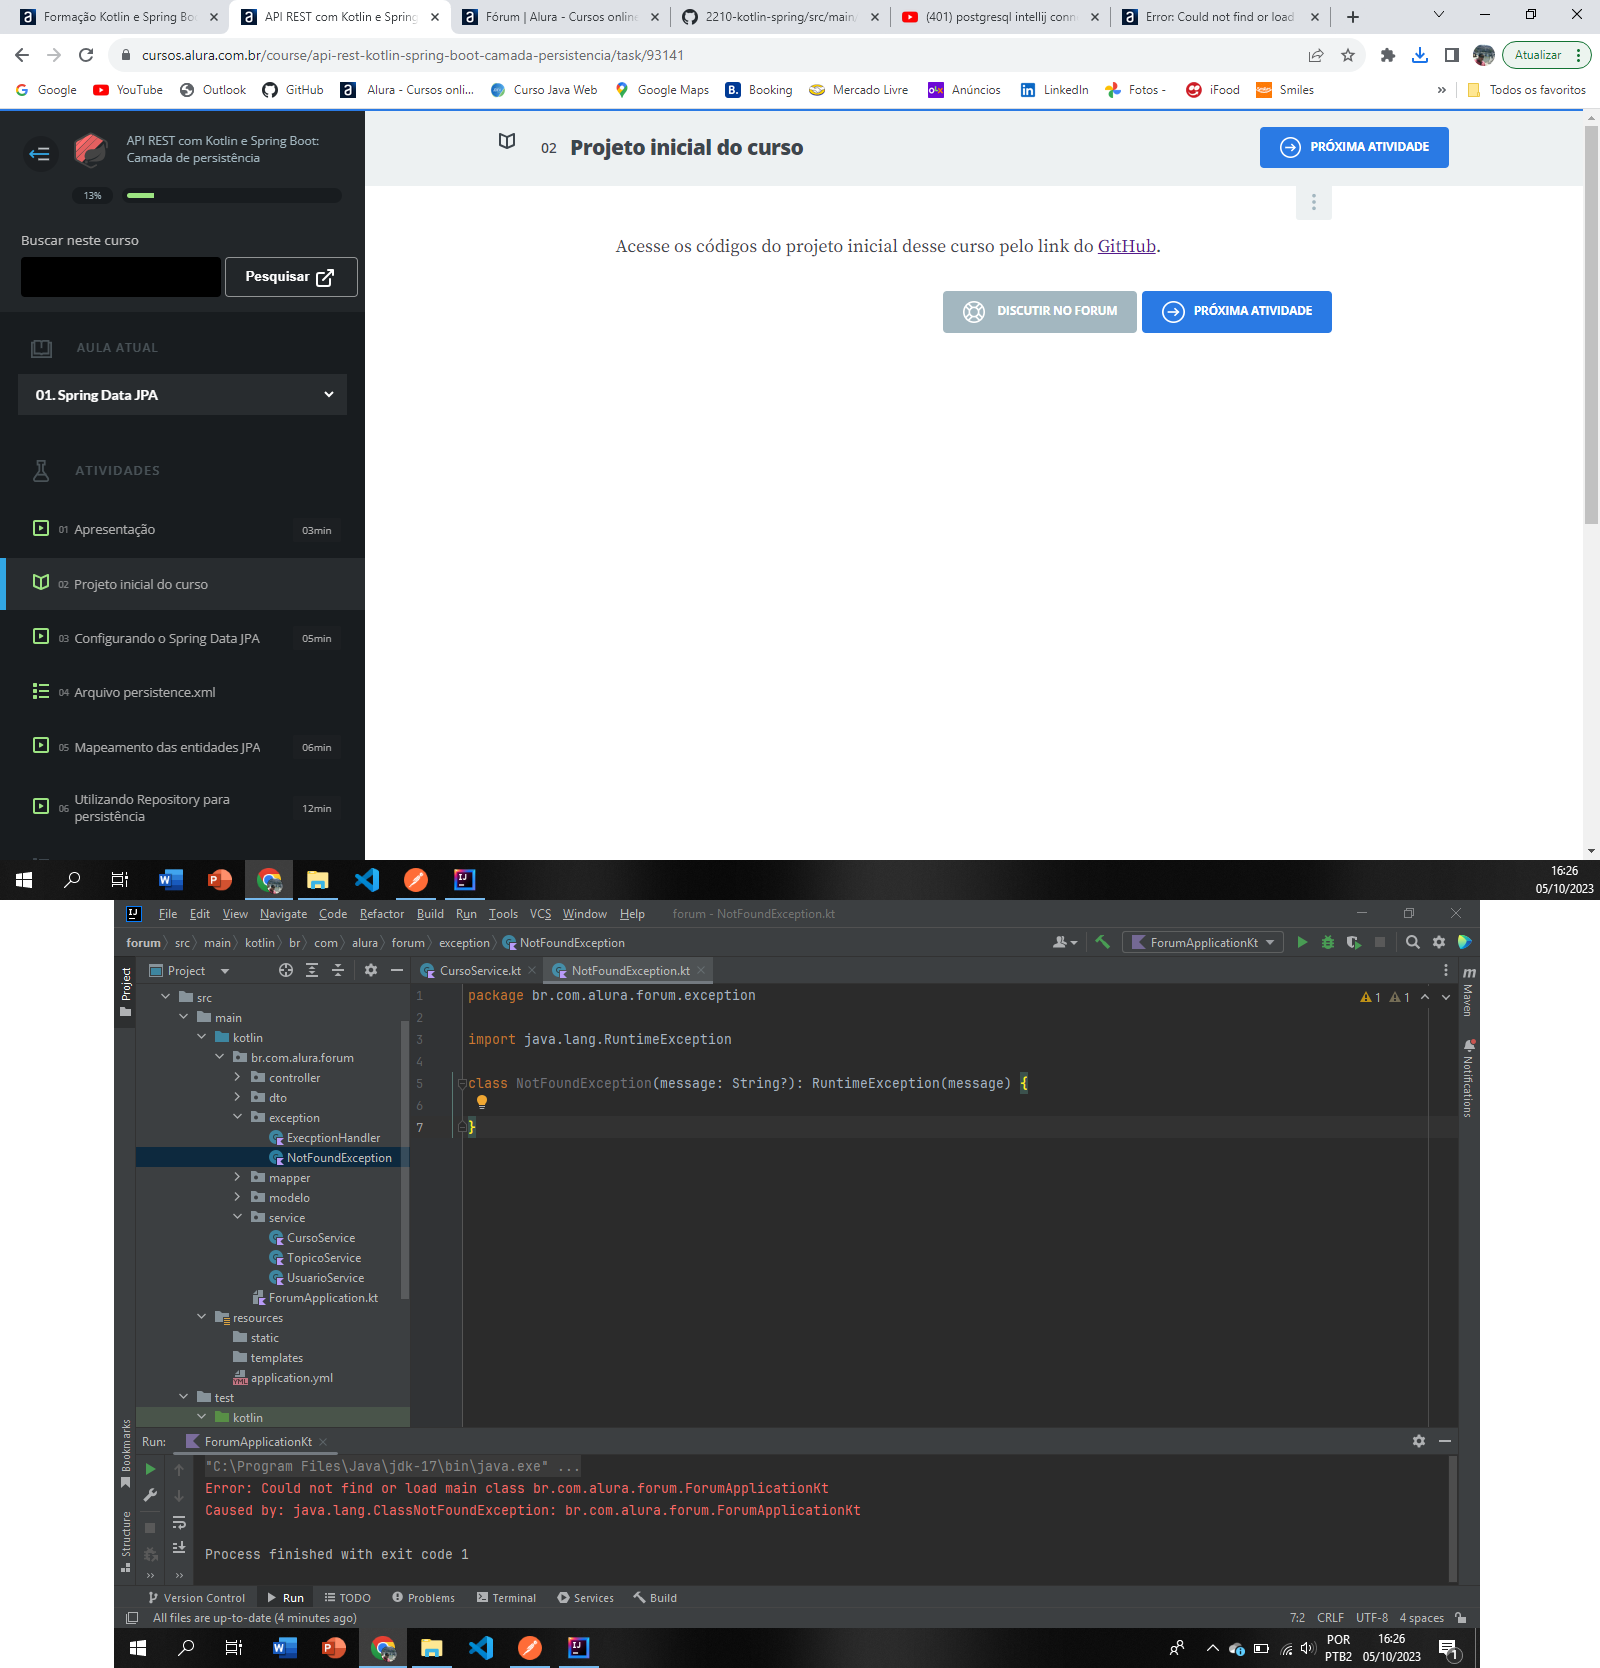The width and height of the screenshot is (1600, 1668).
Task: Open the Terminal tool window tab
Action: [x=506, y=1598]
